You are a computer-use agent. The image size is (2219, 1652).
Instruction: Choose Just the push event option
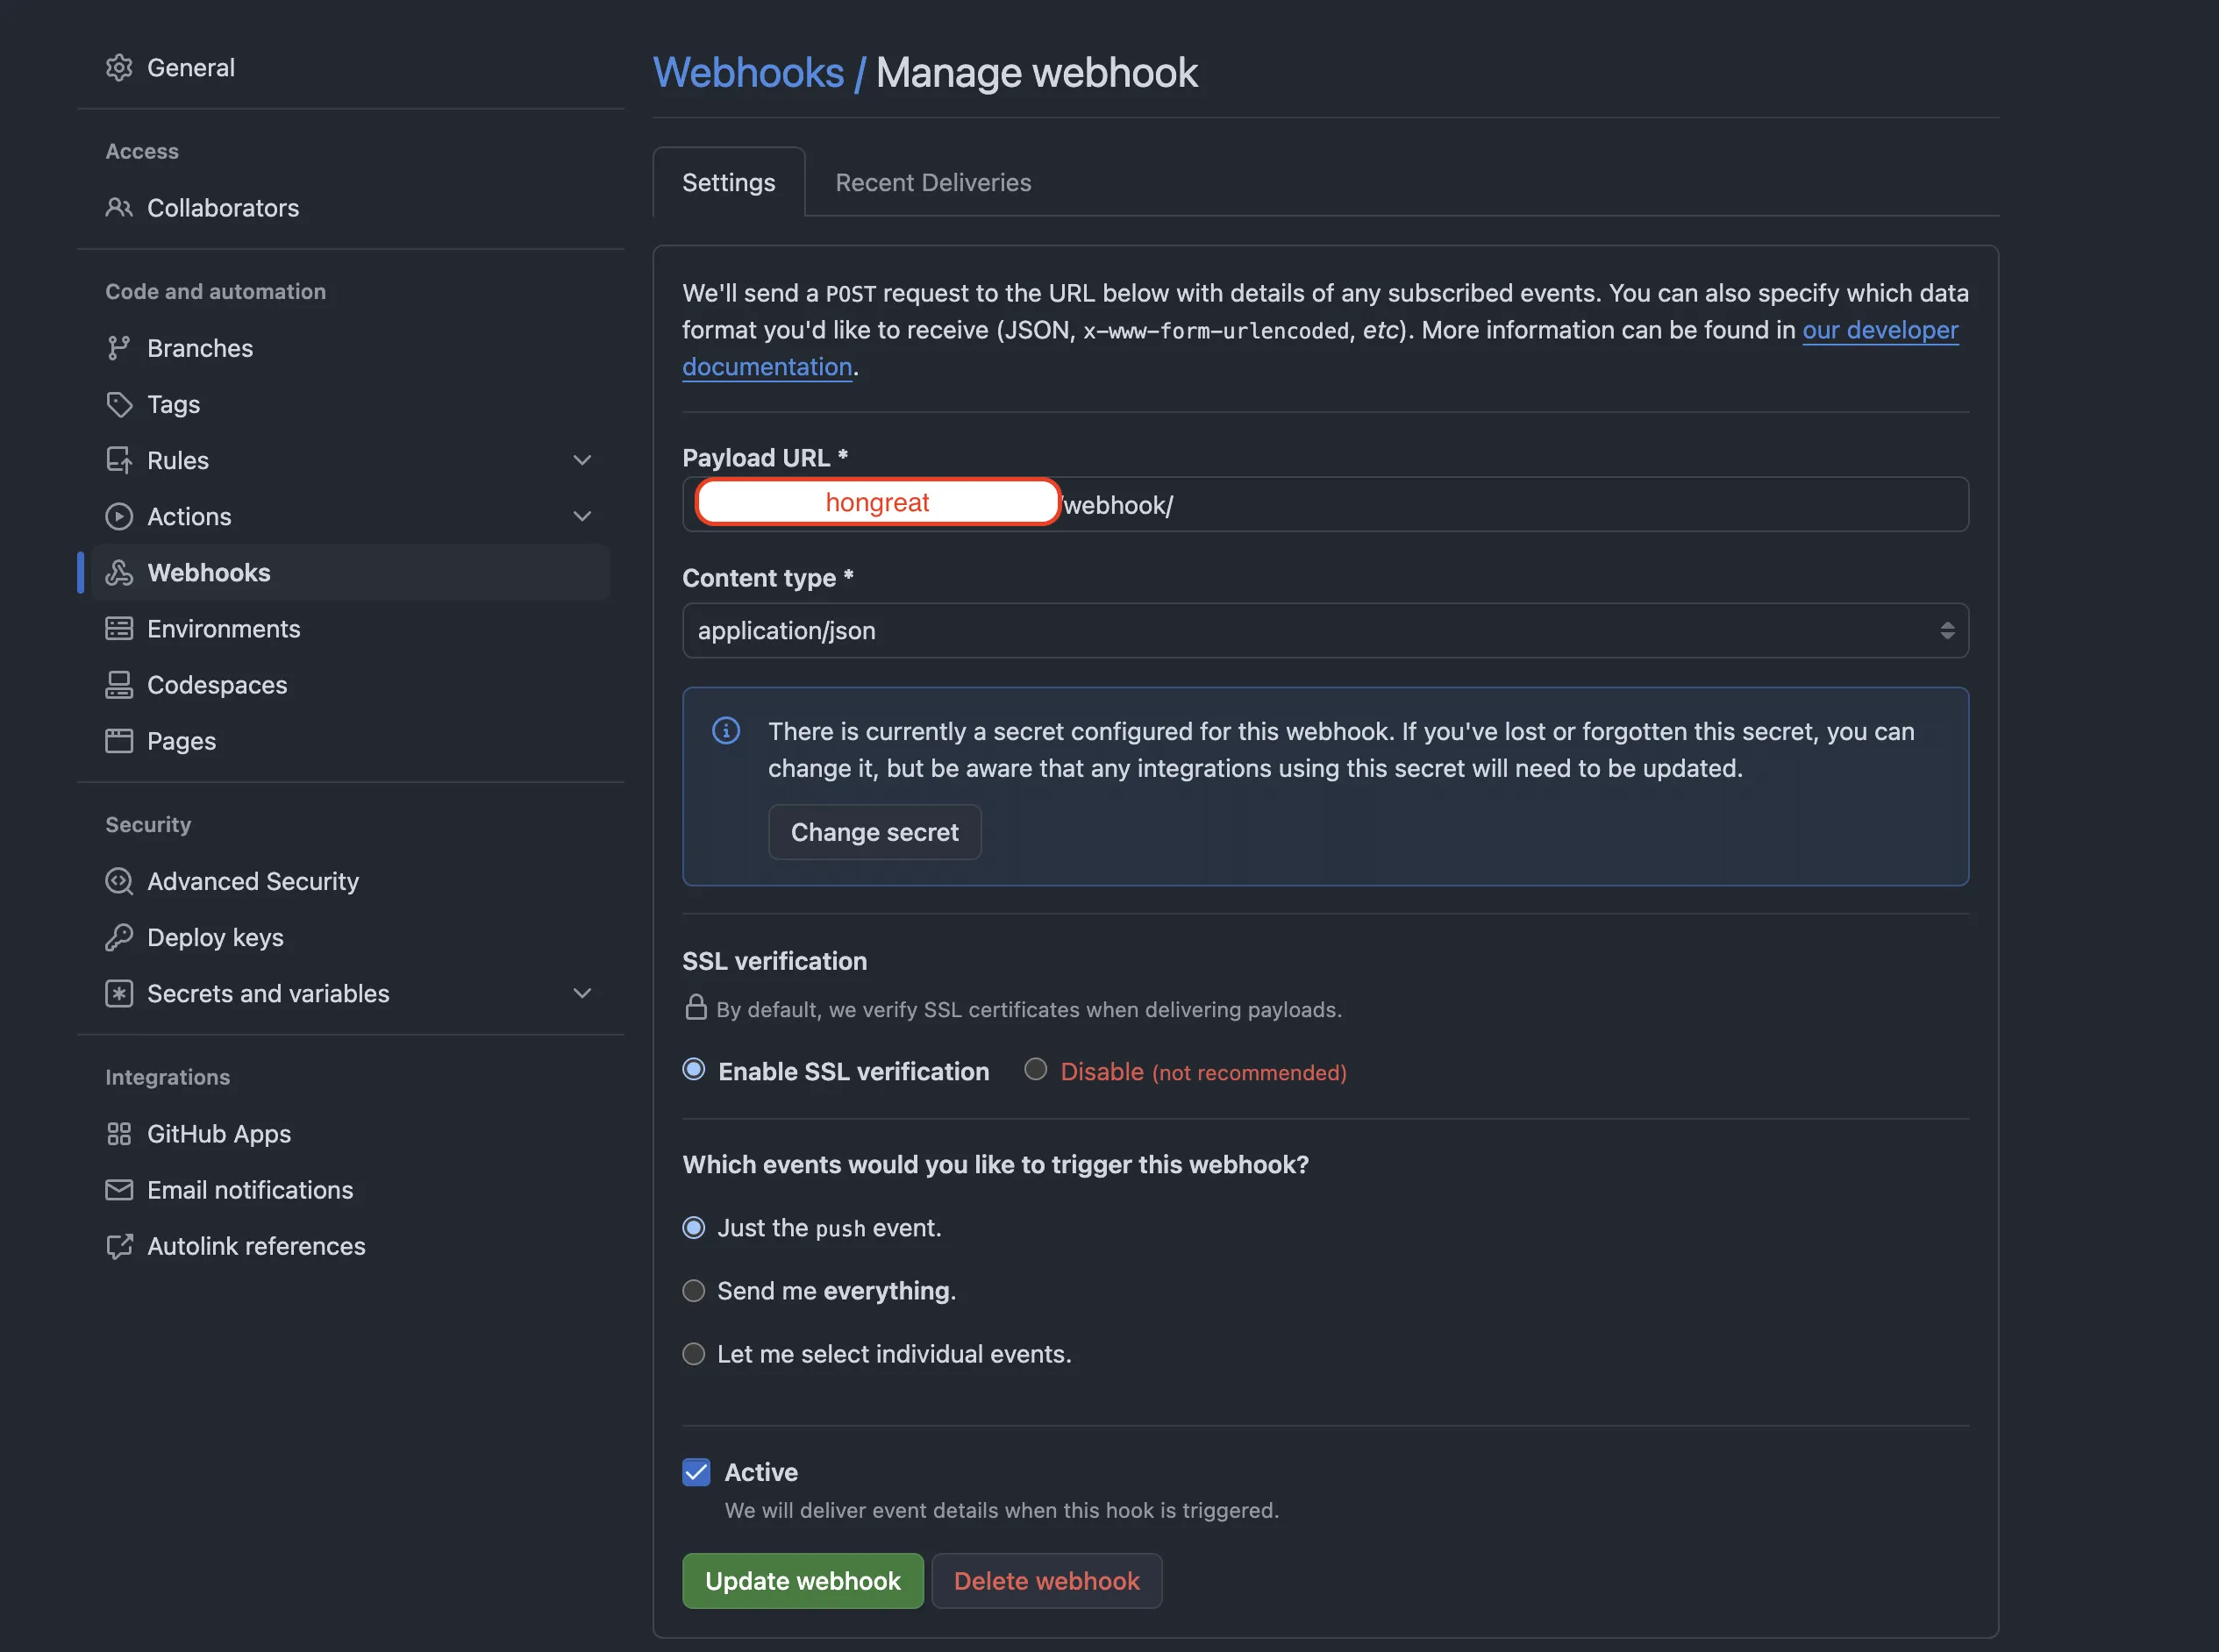click(693, 1228)
